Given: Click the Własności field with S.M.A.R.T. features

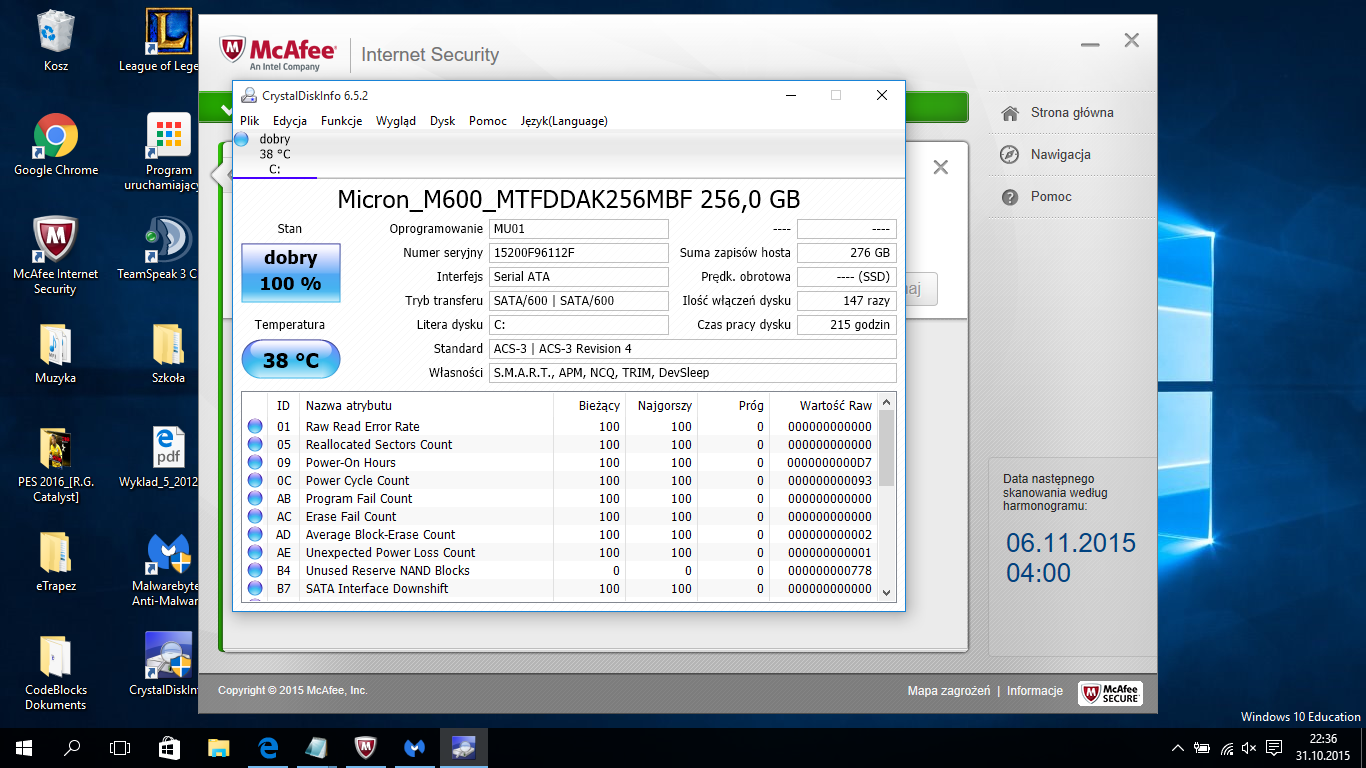Looking at the screenshot, I should point(693,373).
